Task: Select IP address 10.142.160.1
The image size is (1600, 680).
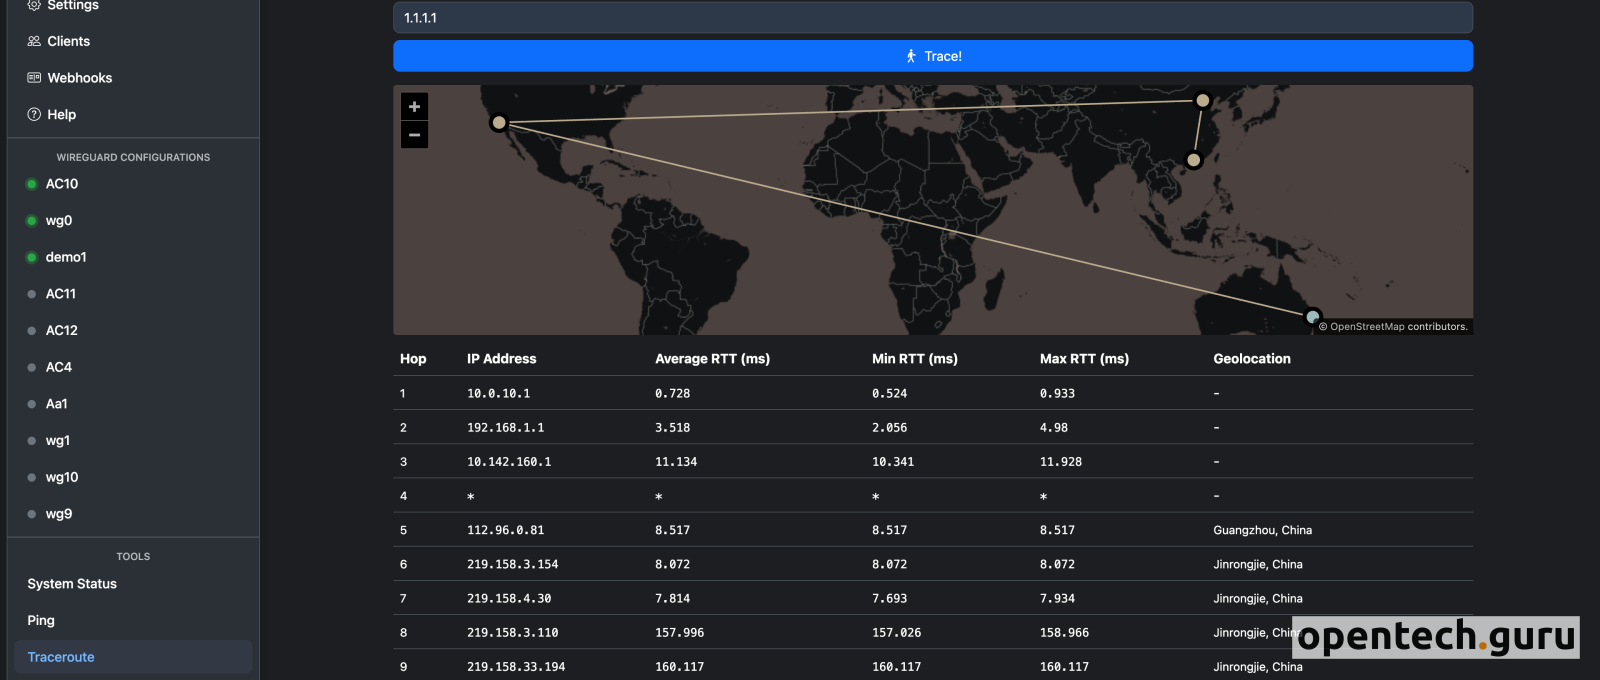Action: point(509,462)
